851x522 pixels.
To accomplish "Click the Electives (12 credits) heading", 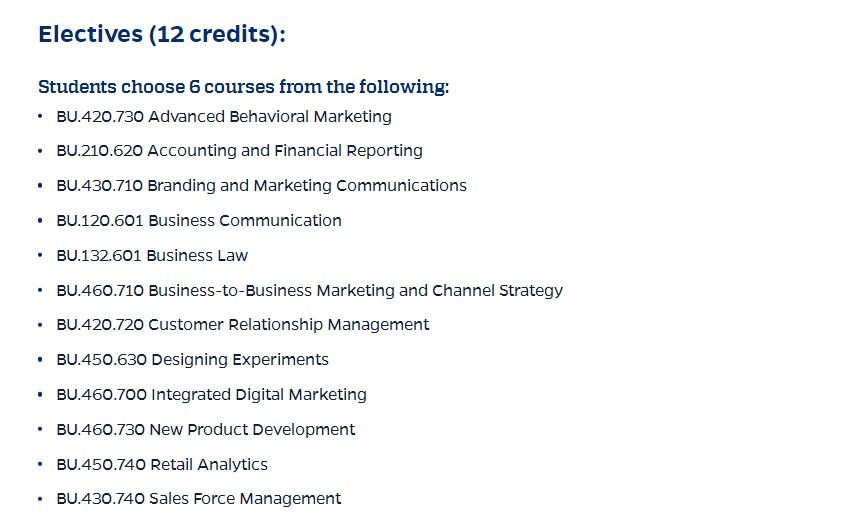I will [x=162, y=34].
